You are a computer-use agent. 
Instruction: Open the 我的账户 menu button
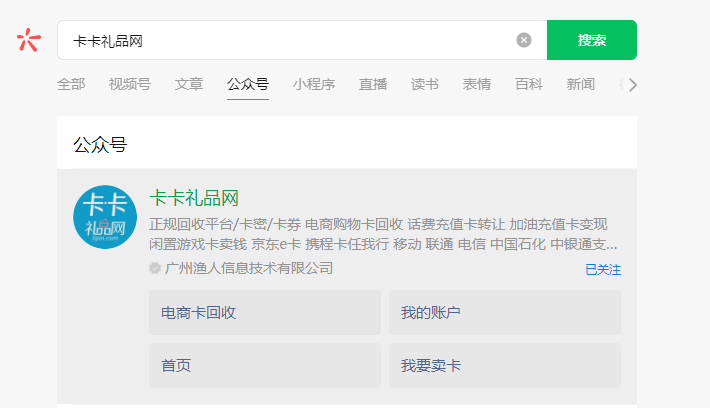pos(505,312)
